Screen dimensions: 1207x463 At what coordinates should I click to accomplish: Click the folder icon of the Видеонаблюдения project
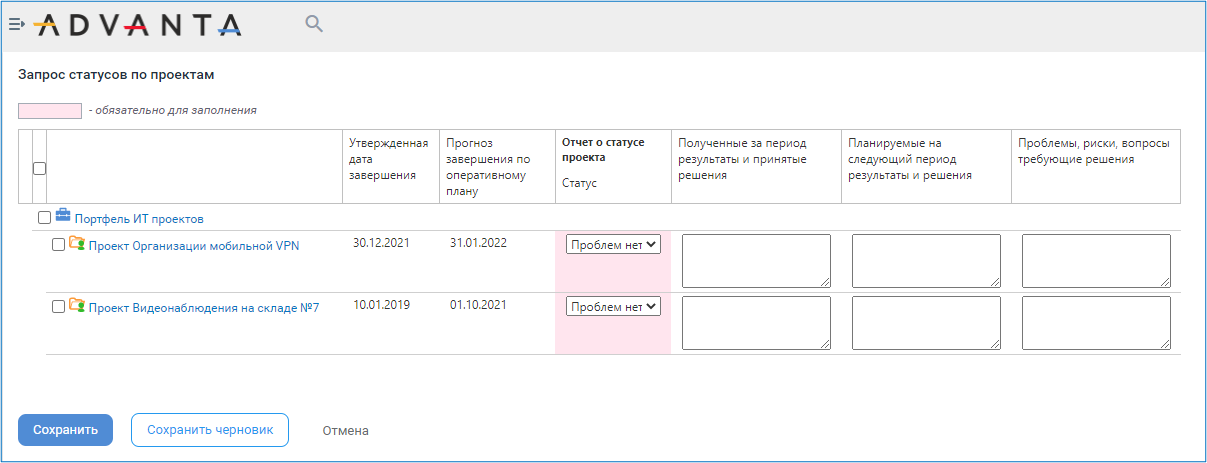point(77,305)
